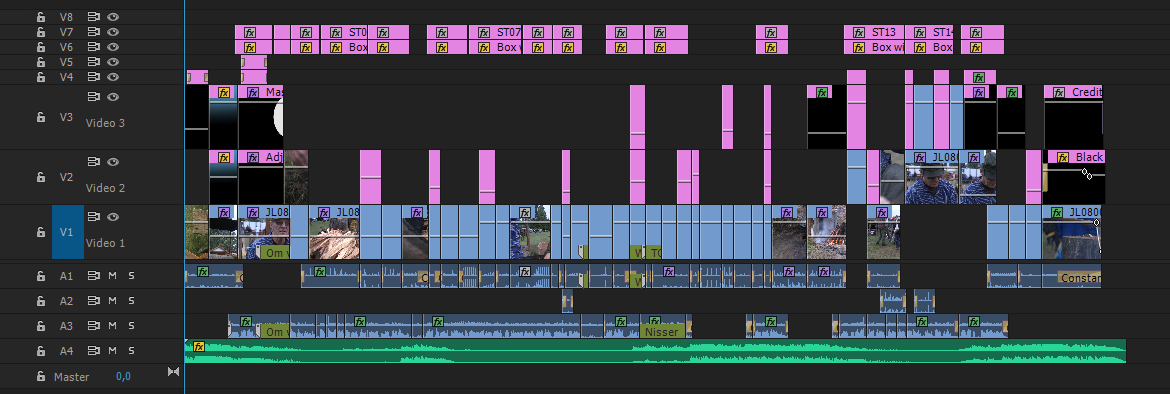This screenshot has height=394, width=1170.
Task: Target audio track A1 by its label
Action: point(66,276)
